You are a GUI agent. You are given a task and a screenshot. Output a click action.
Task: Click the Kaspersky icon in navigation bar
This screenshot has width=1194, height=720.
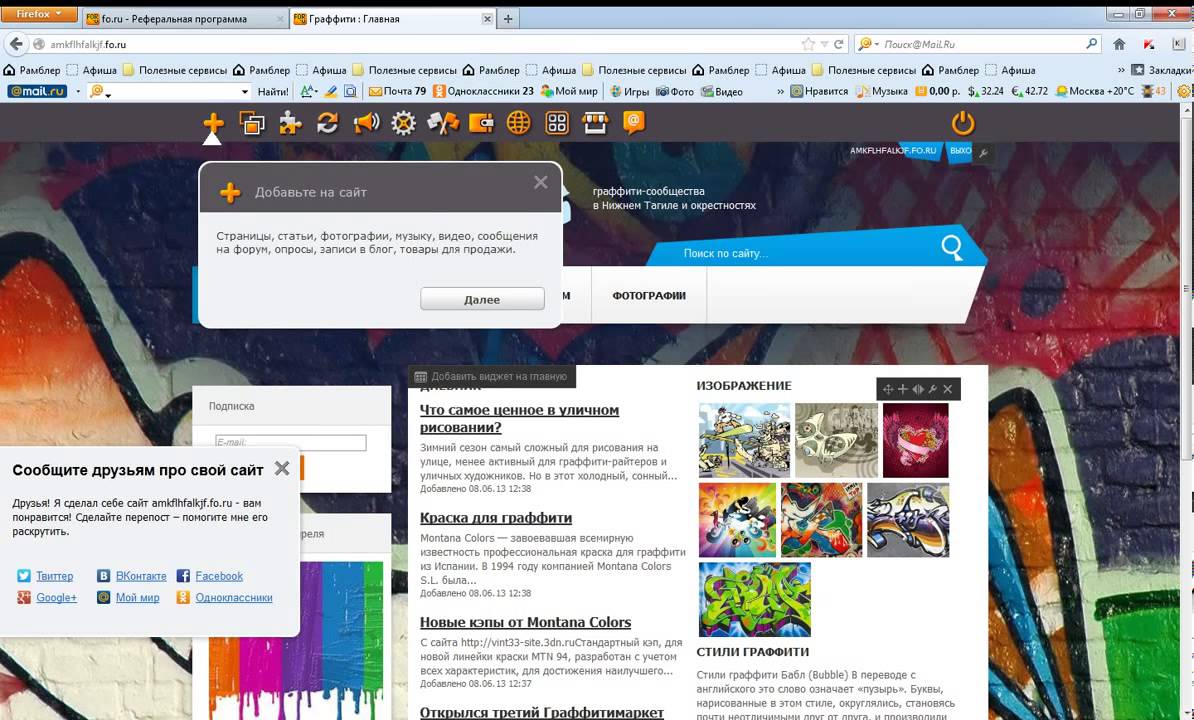[1149, 44]
